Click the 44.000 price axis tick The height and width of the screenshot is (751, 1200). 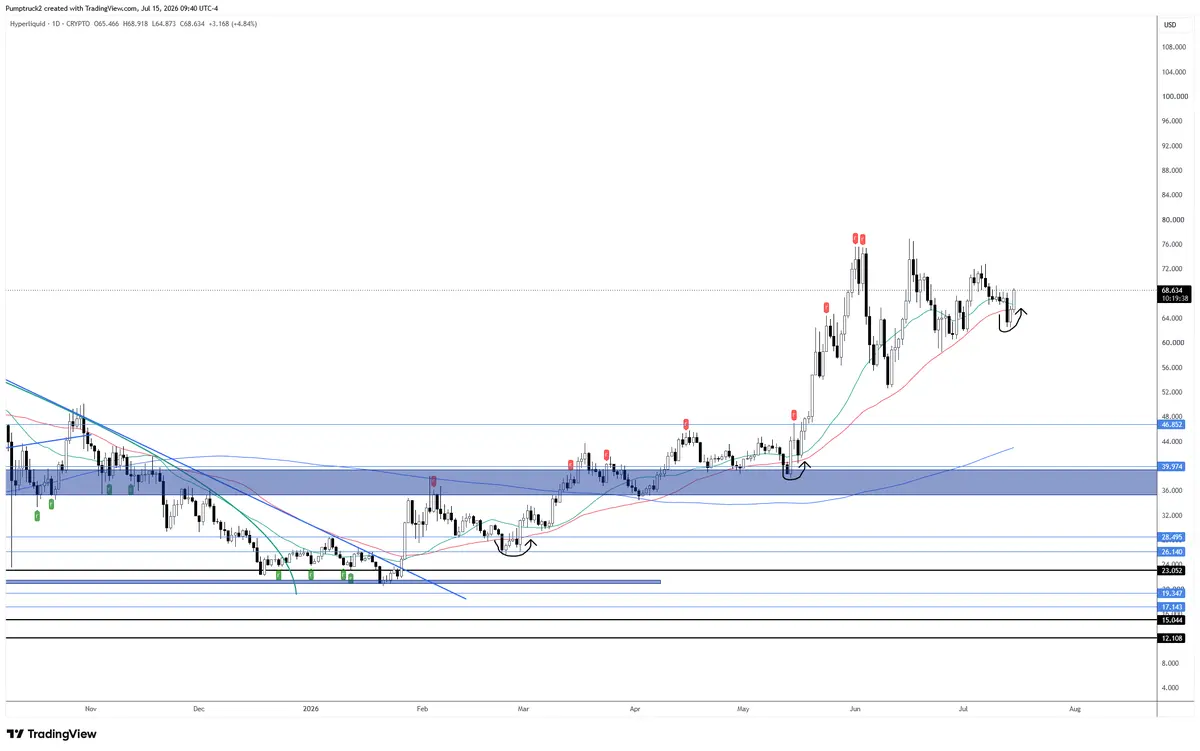click(x=1173, y=441)
